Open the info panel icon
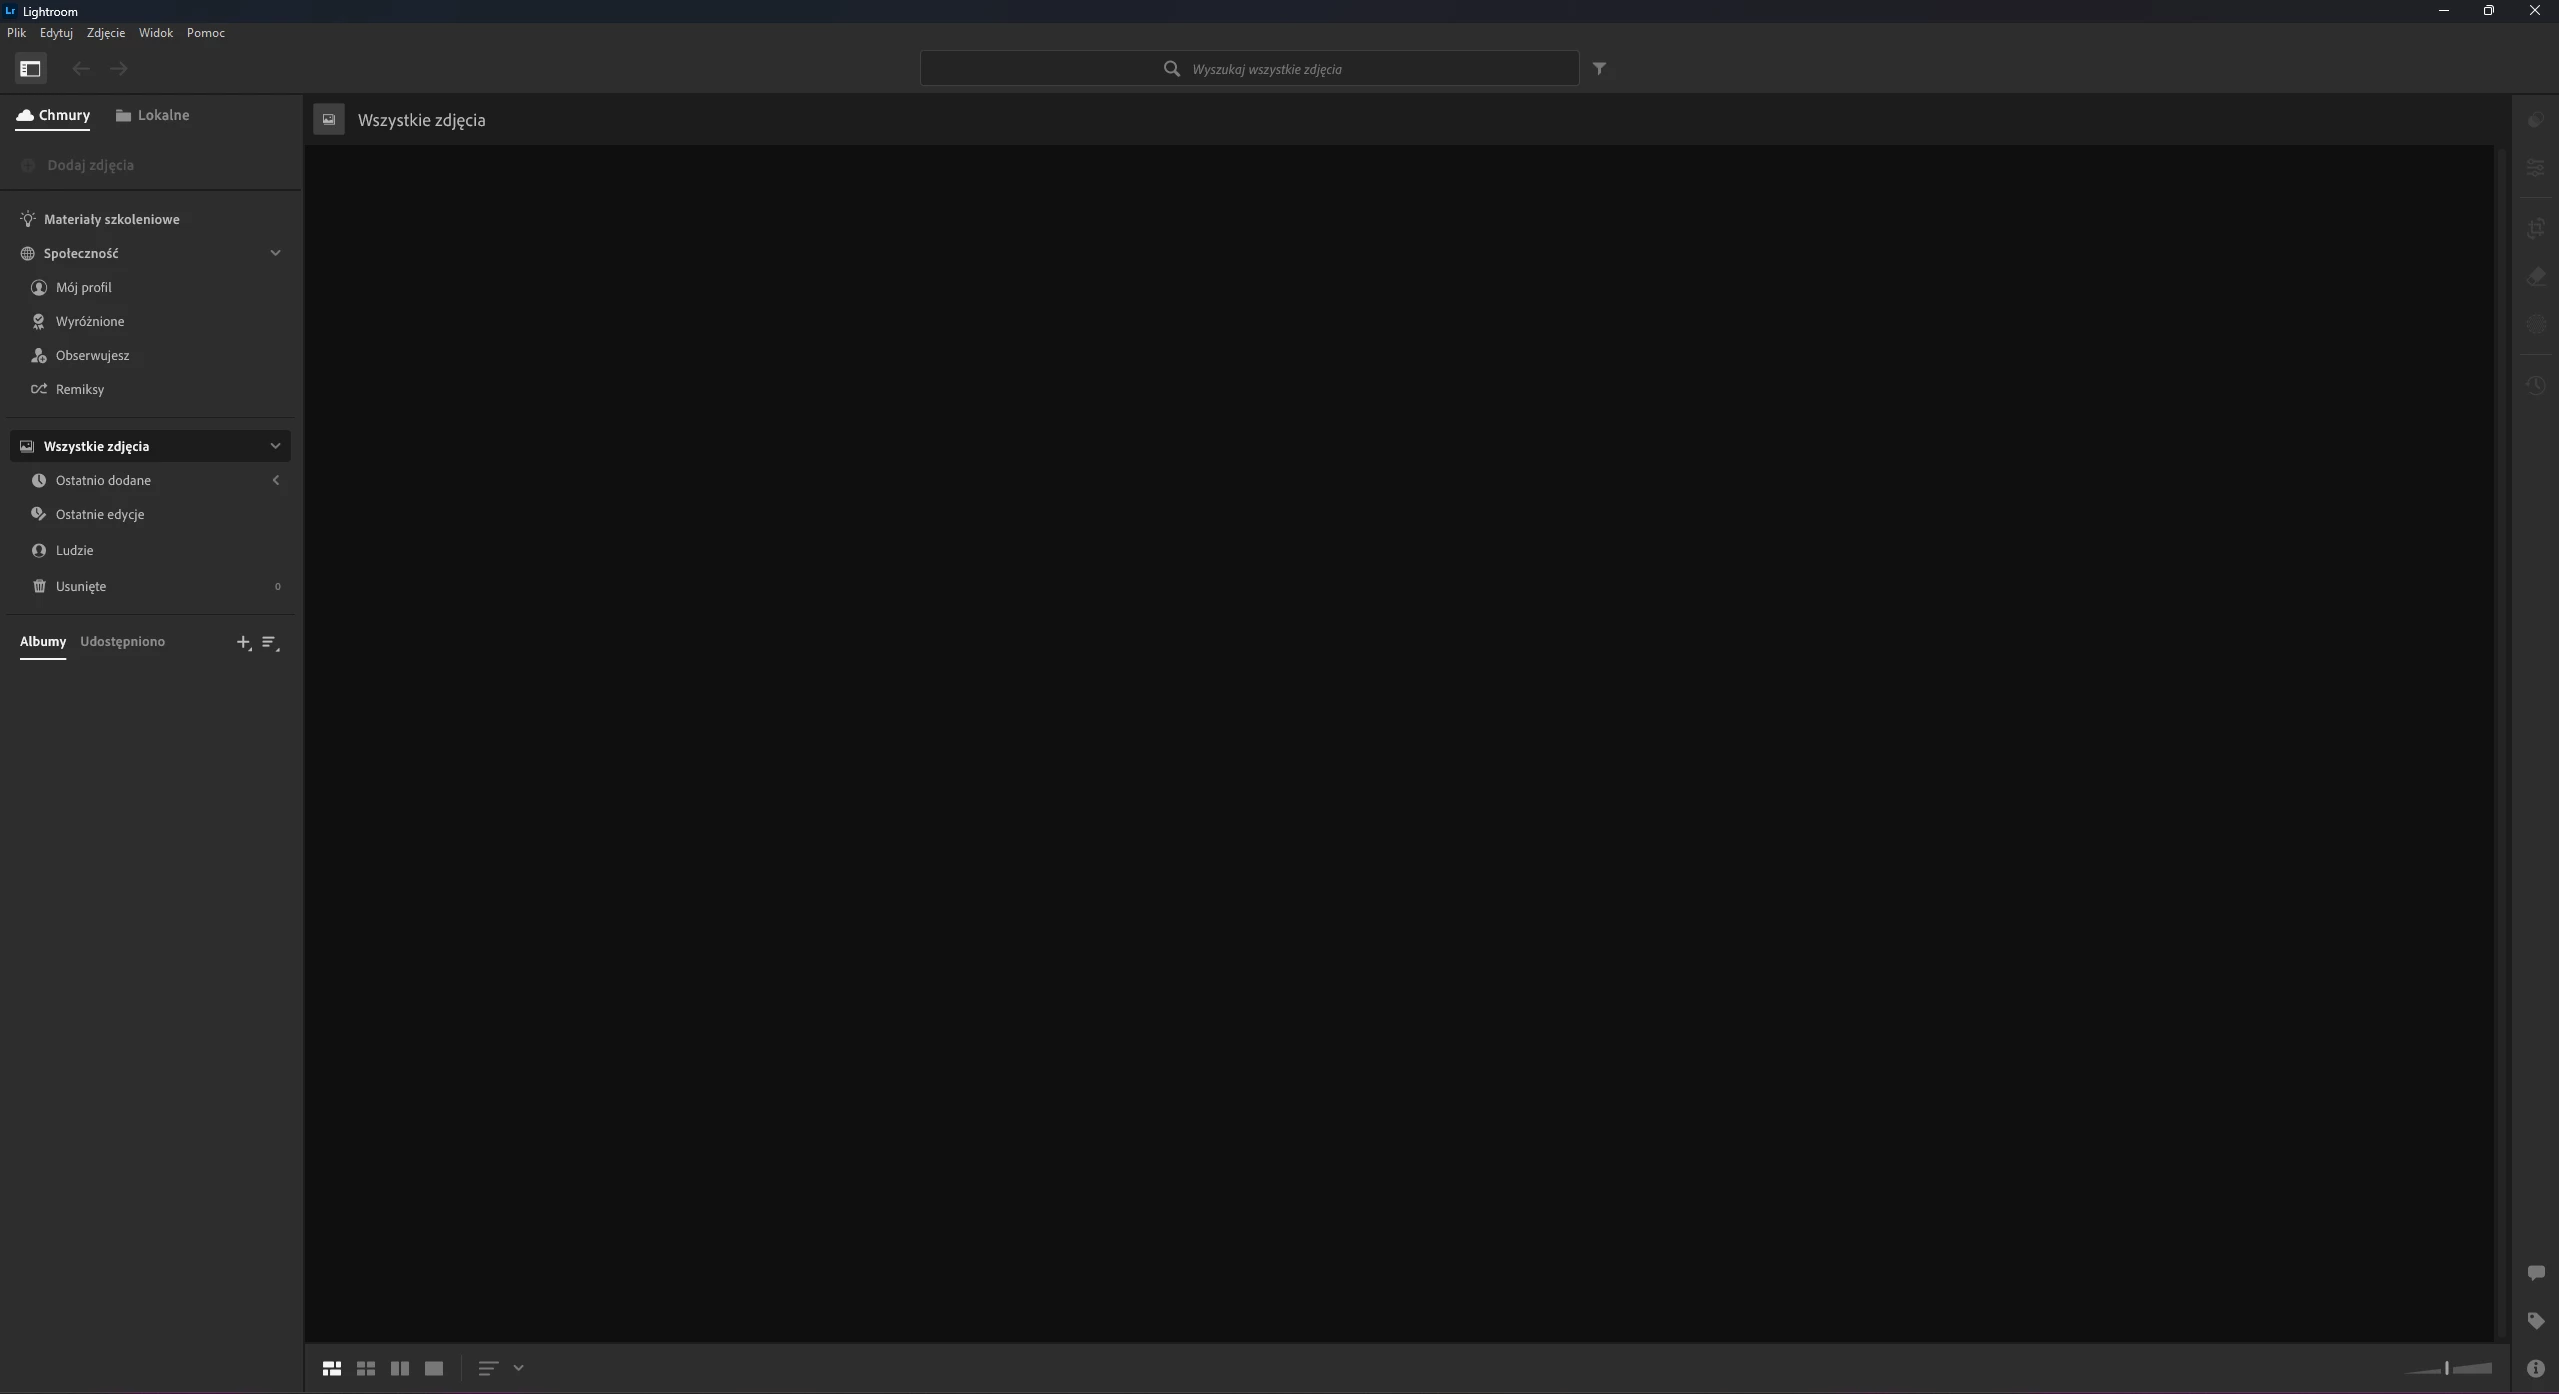Image resolution: width=2559 pixels, height=1394 pixels. pyautogui.click(x=2535, y=1369)
